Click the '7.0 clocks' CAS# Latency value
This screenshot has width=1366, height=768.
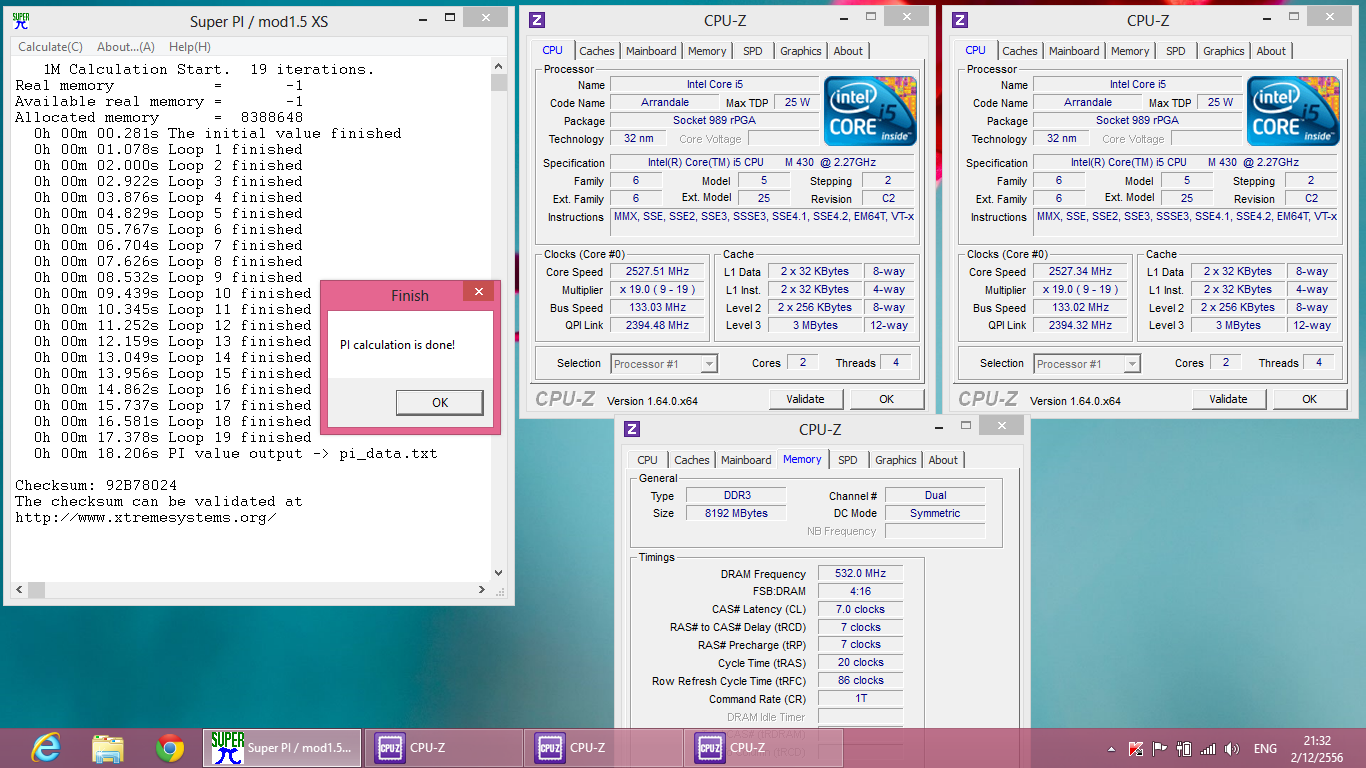click(860, 609)
